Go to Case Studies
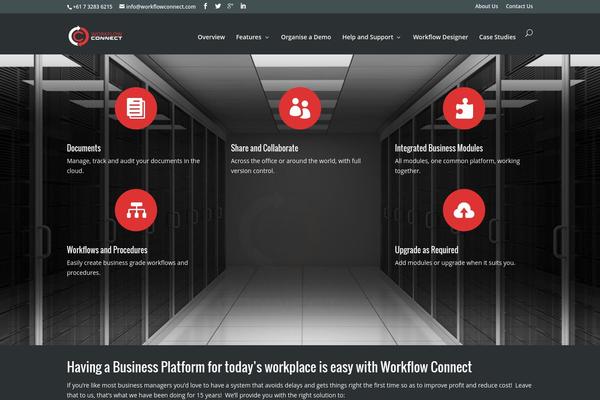Viewport: 600px width, 400px height. [x=497, y=37]
